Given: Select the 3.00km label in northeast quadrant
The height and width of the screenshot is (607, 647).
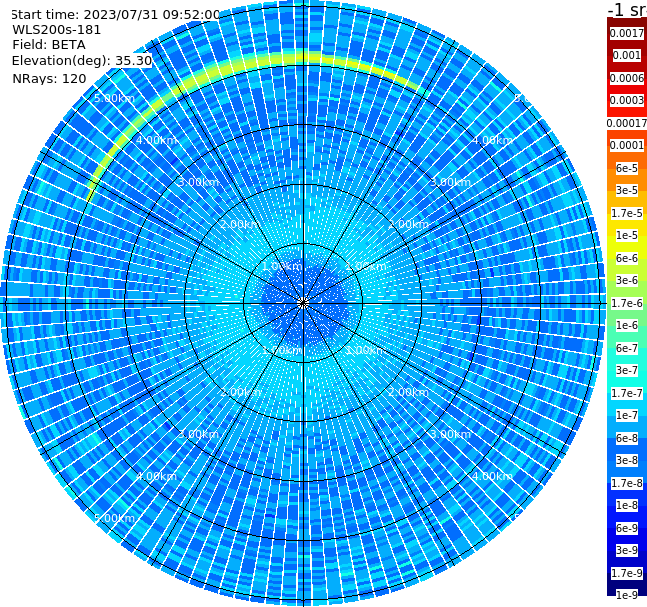Looking at the screenshot, I should point(450,182).
